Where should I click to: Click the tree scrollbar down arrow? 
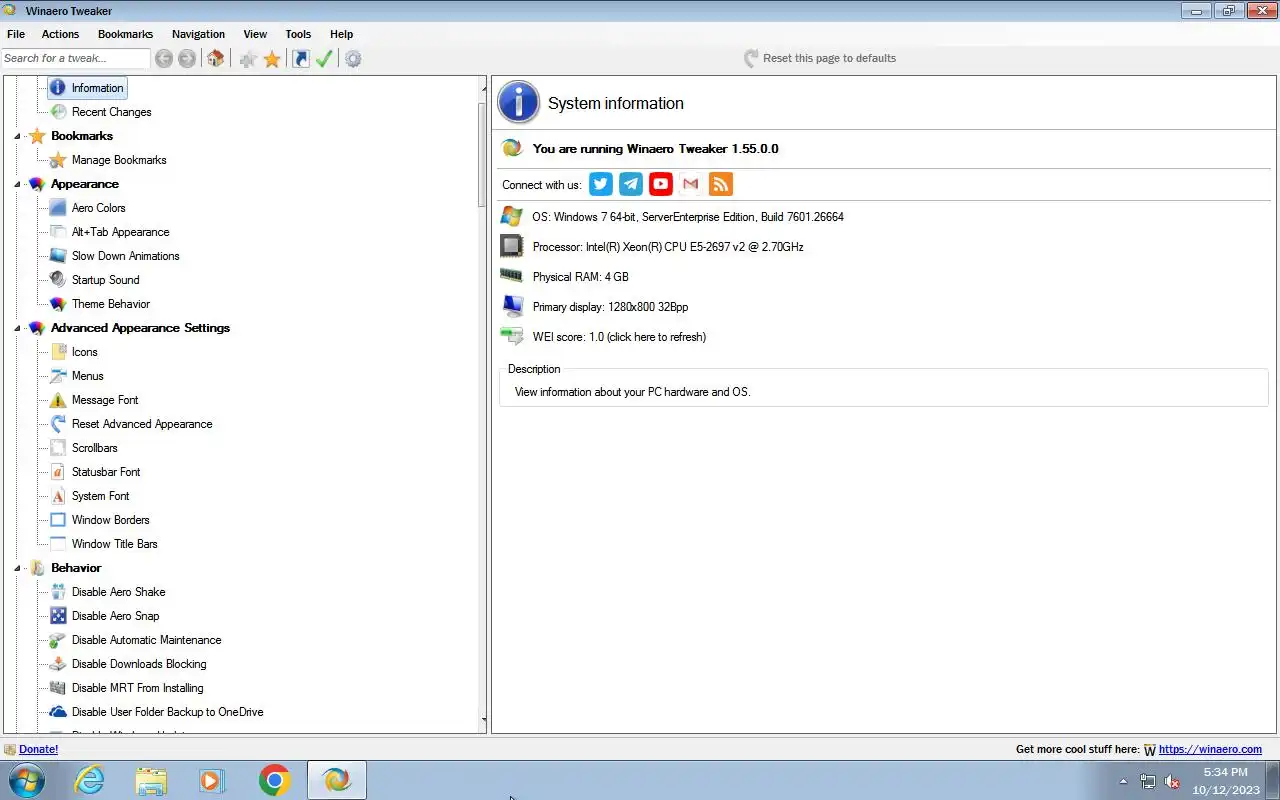pos(483,719)
